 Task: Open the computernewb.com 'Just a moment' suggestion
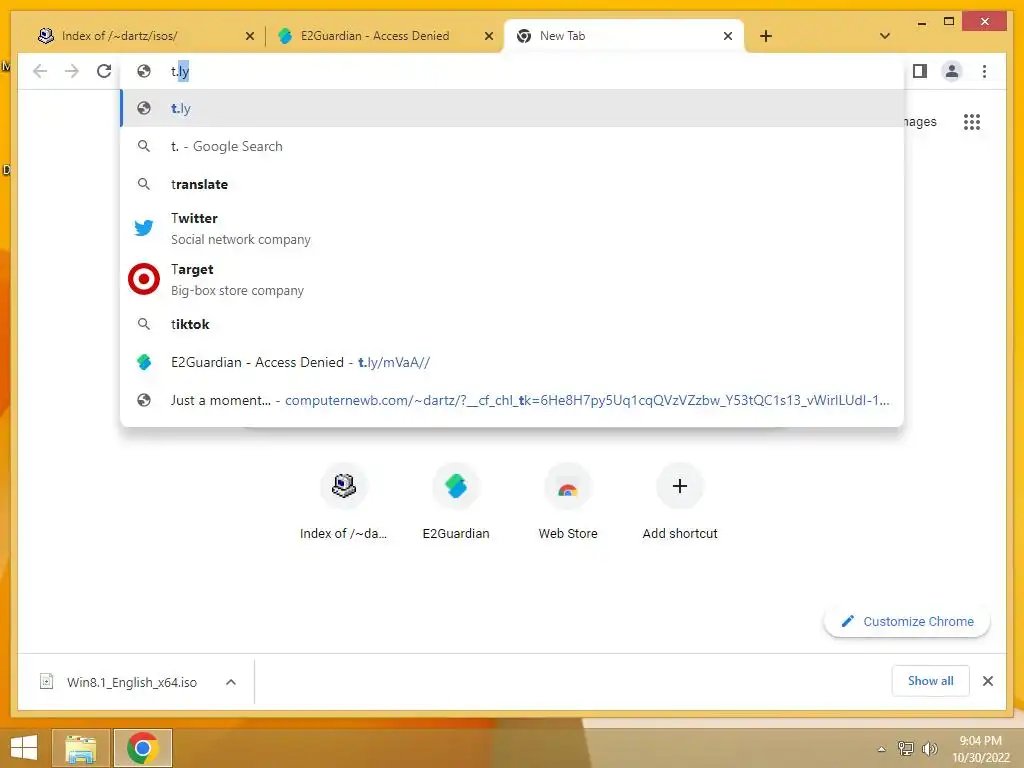point(513,400)
